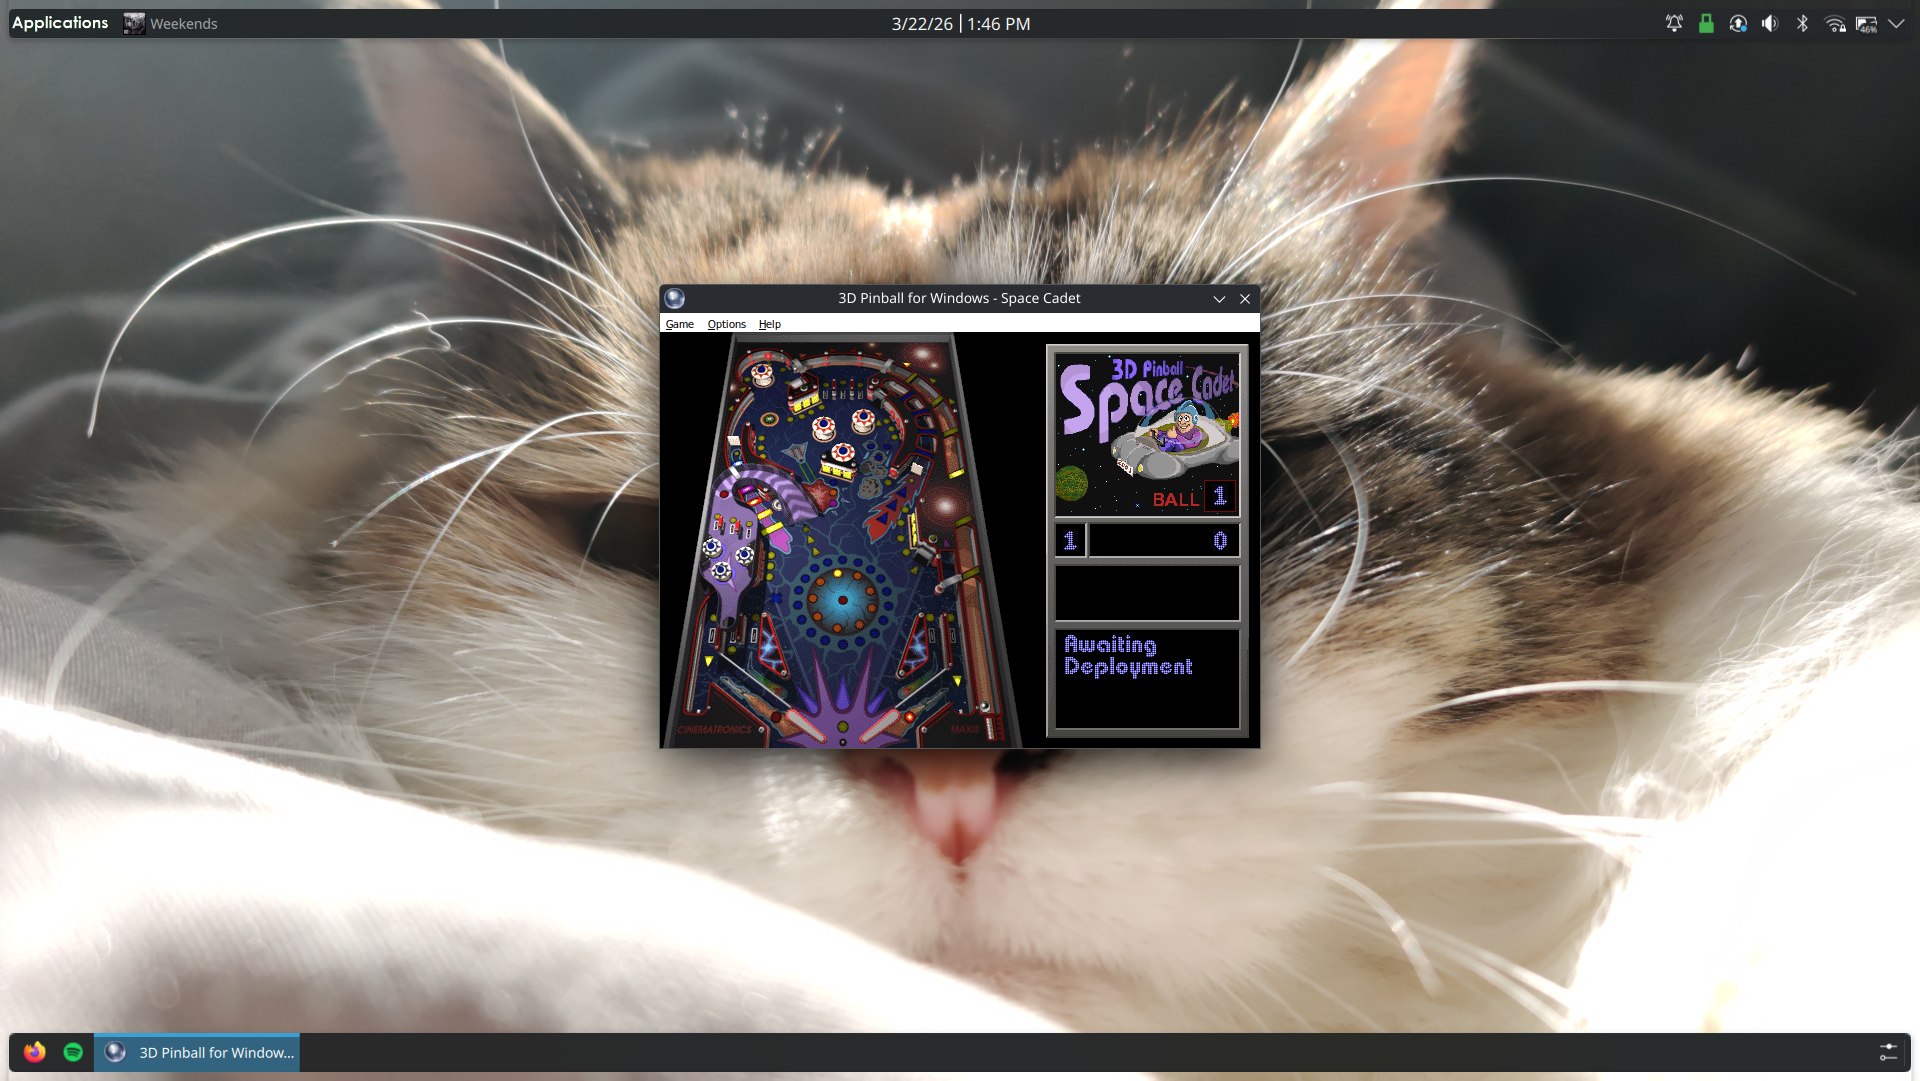This screenshot has height=1081, width=1920.
Task: Select 3D Pinball taskbar window button
Action: pos(198,1052)
